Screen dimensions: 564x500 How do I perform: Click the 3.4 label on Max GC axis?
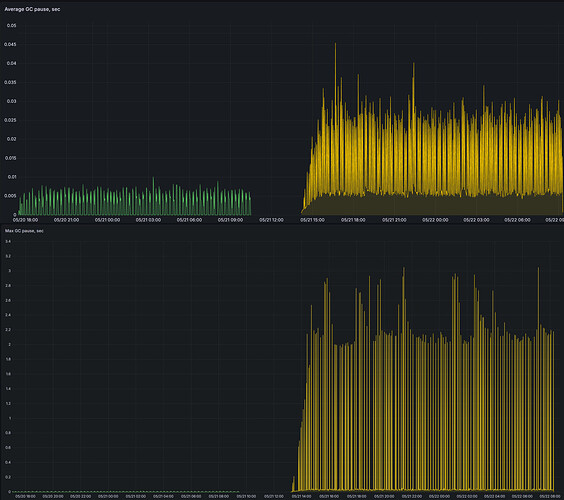pos(8,241)
